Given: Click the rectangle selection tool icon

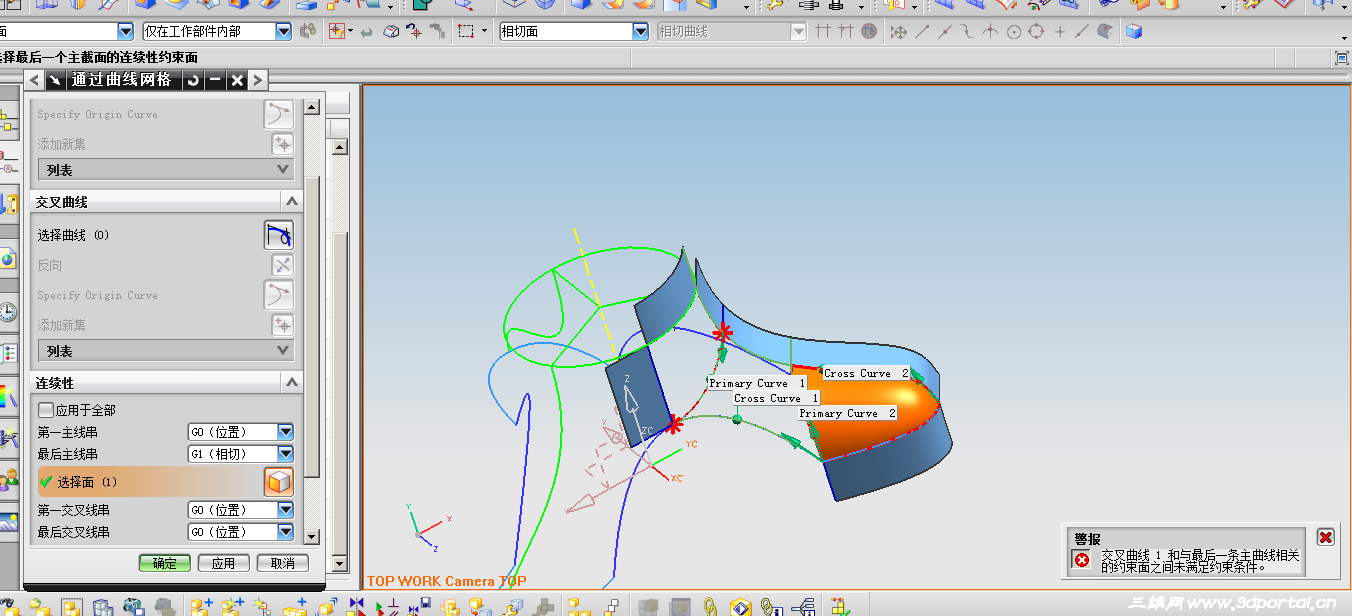Looking at the screenshot, I should (x=466, y=31).
